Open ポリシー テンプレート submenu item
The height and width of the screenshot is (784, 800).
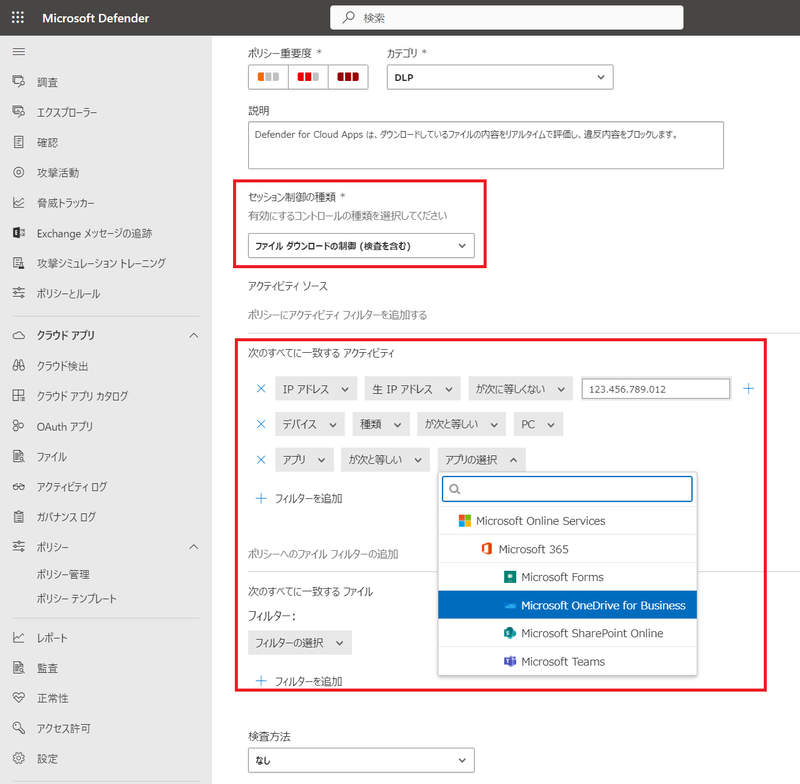[77, 599]
